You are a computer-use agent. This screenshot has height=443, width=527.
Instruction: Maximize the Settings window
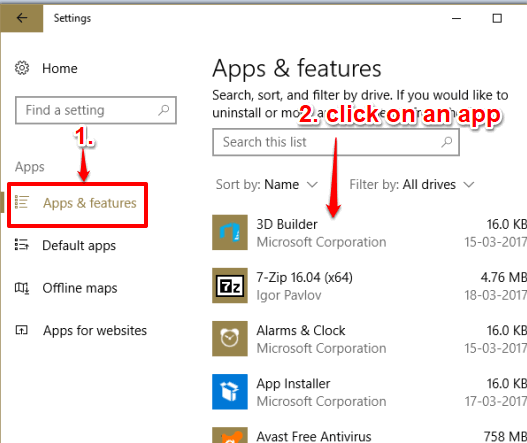[x=497, y=18]
